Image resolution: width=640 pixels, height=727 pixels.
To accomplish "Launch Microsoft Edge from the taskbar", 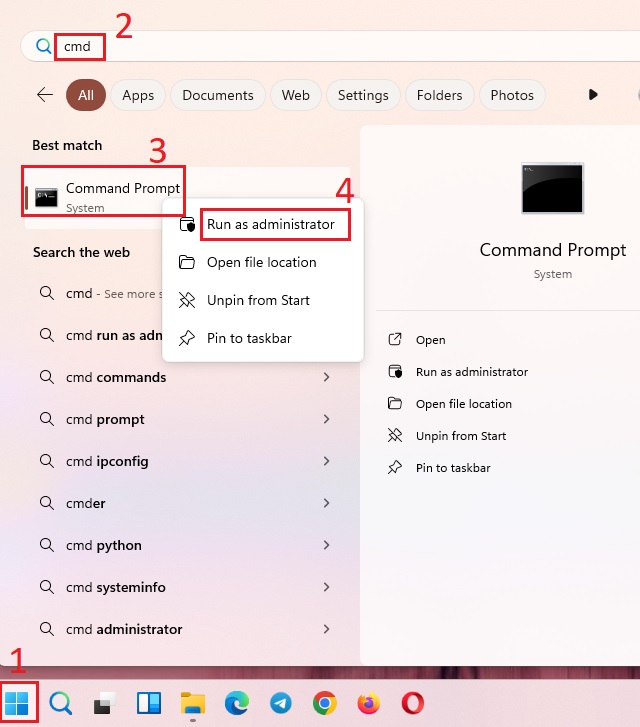I will (x=237, y=703).
